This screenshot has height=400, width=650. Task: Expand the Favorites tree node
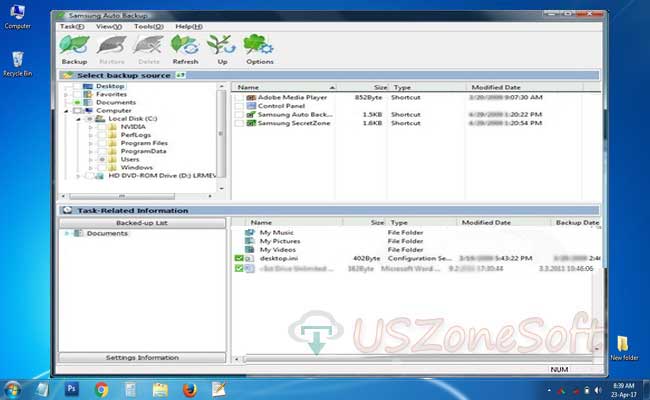(66, 95)
